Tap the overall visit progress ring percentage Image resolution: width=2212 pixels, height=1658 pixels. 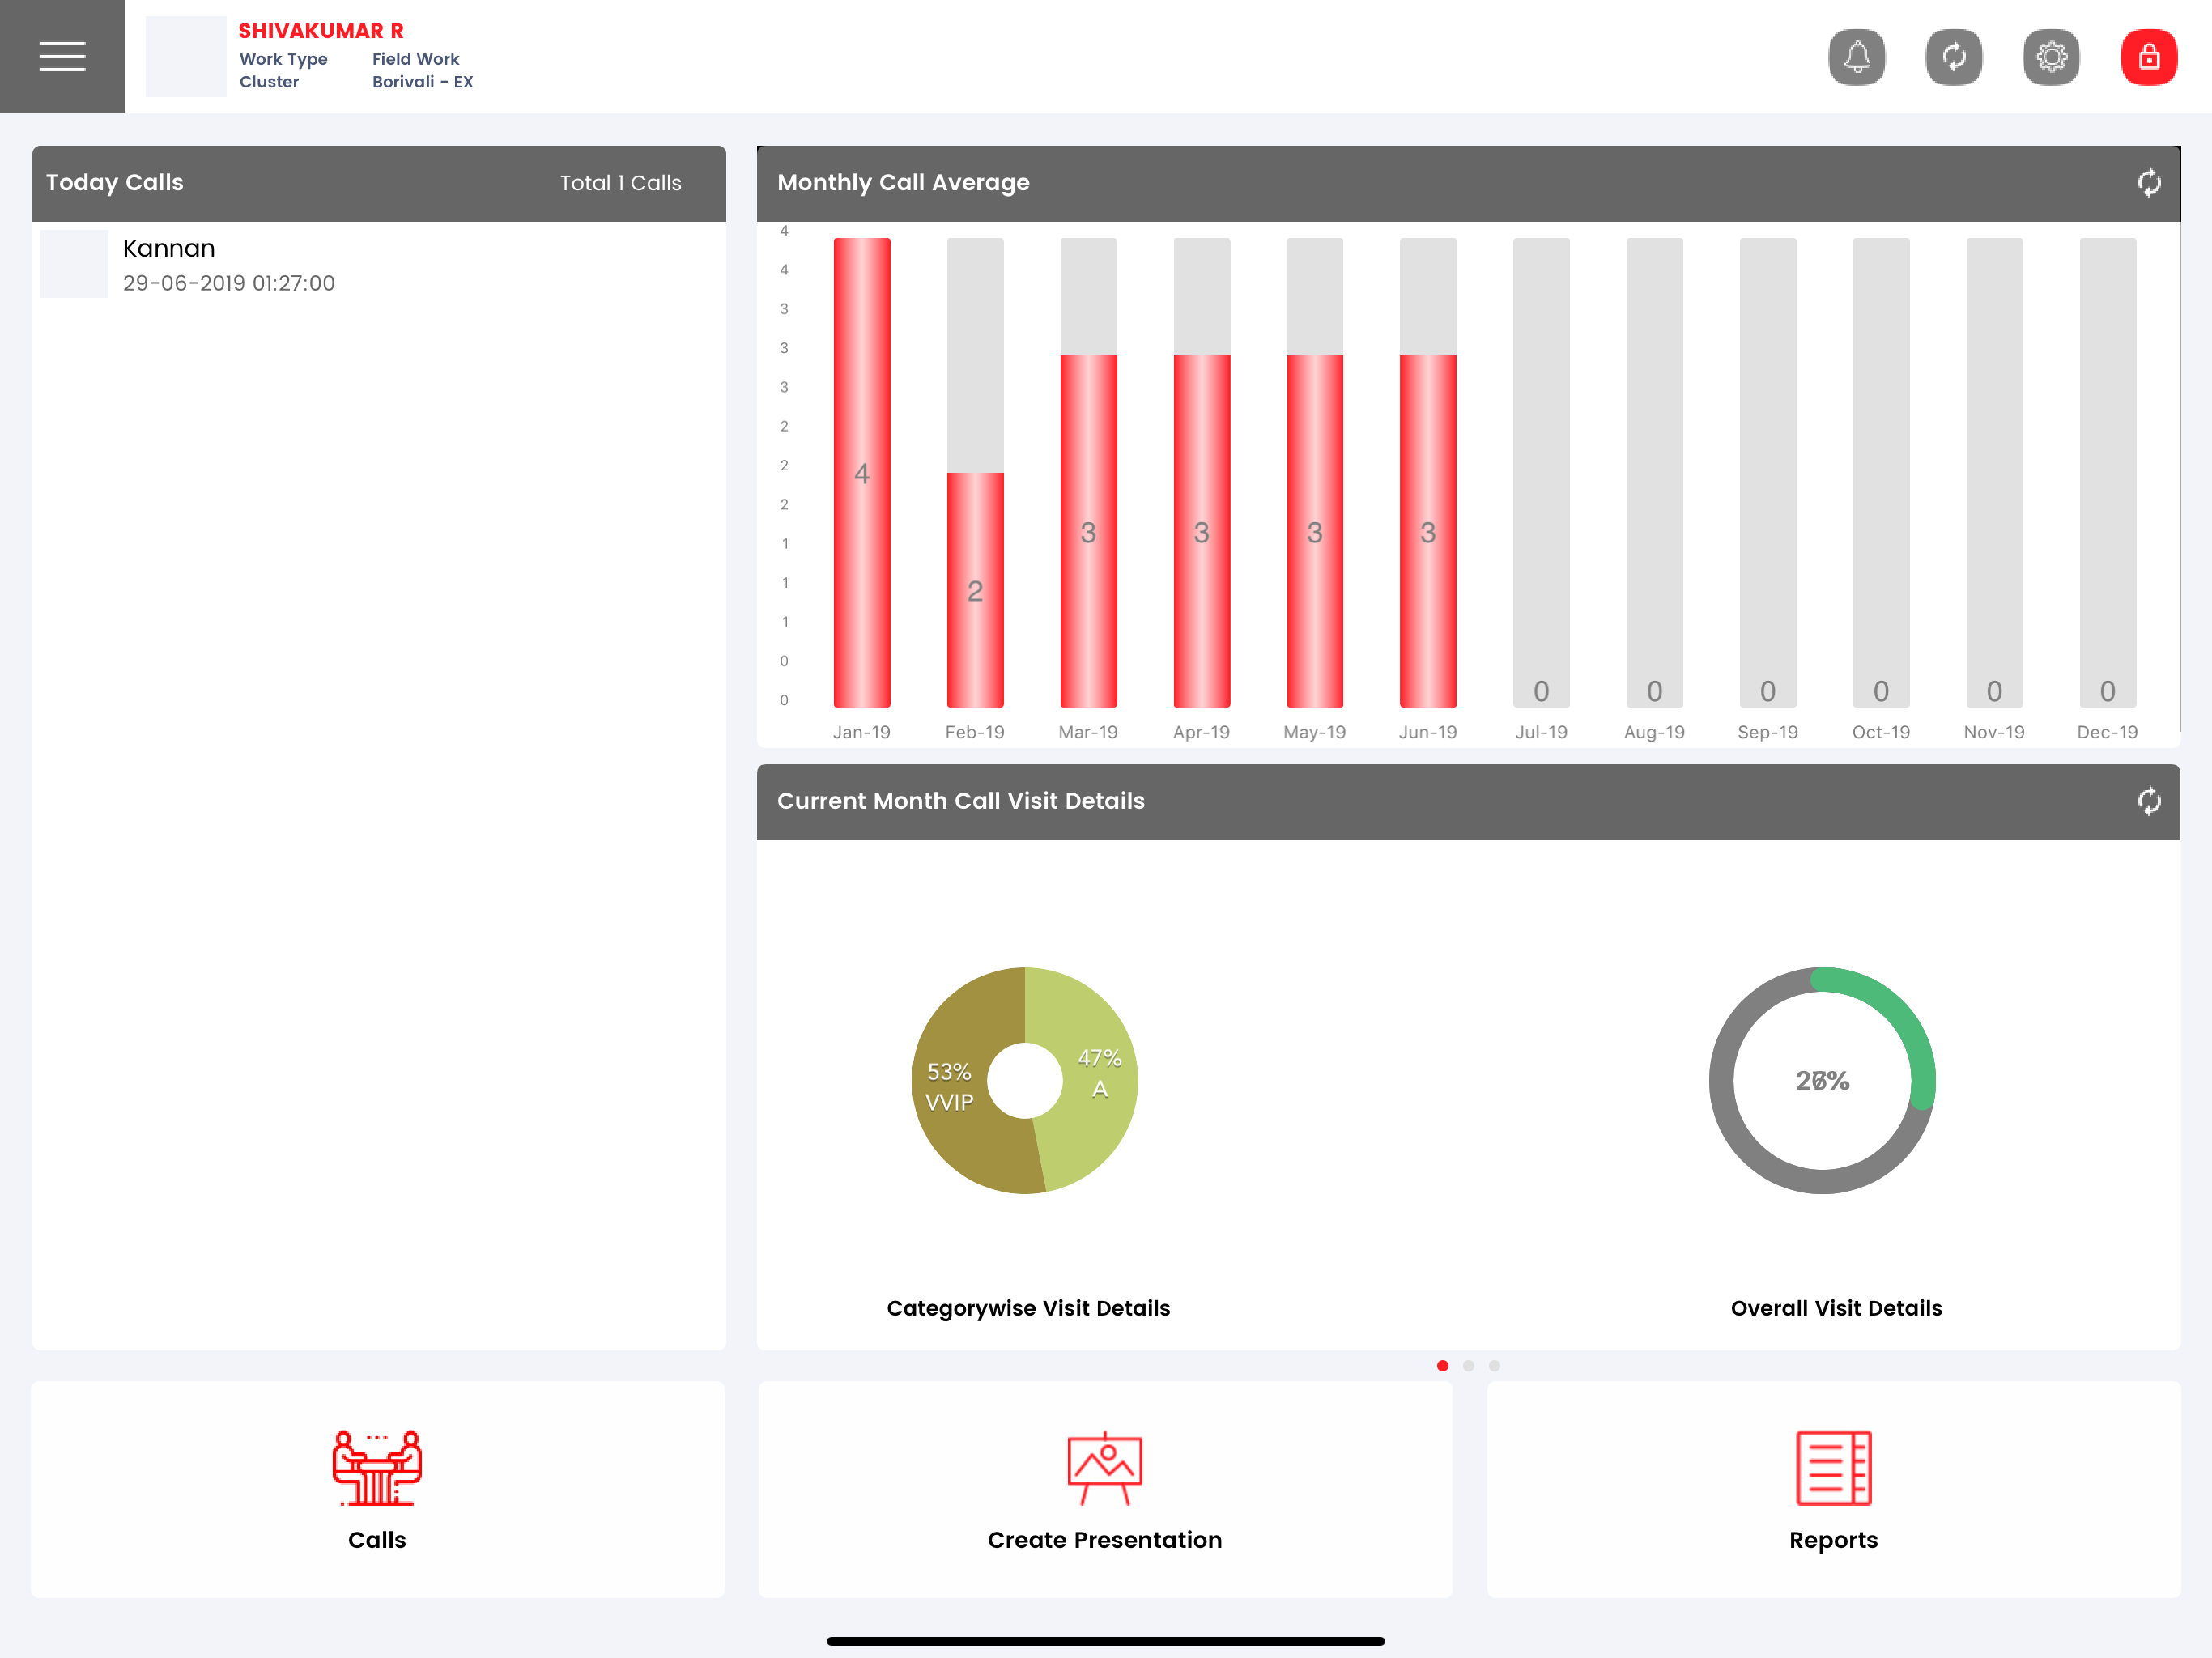pos(1823,1081)
